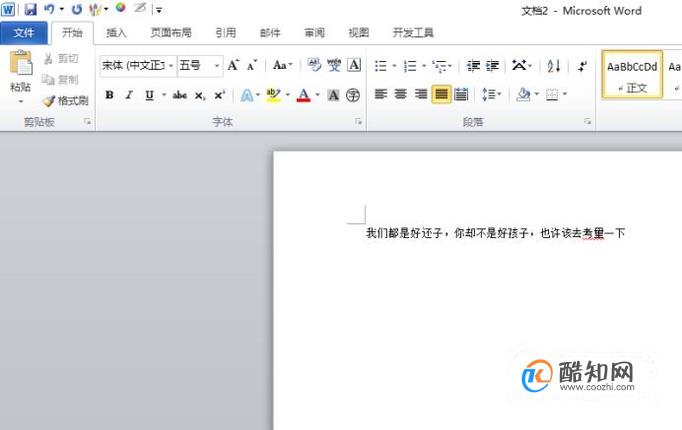Screen dimensions: 682x430
Task: Toggle Subscript formatting
Action: pyautogui.click(x=200, y=95)
